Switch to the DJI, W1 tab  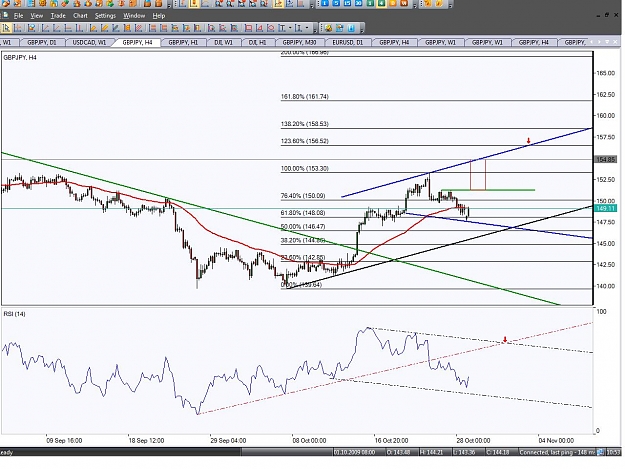click(x=224, y=42)
